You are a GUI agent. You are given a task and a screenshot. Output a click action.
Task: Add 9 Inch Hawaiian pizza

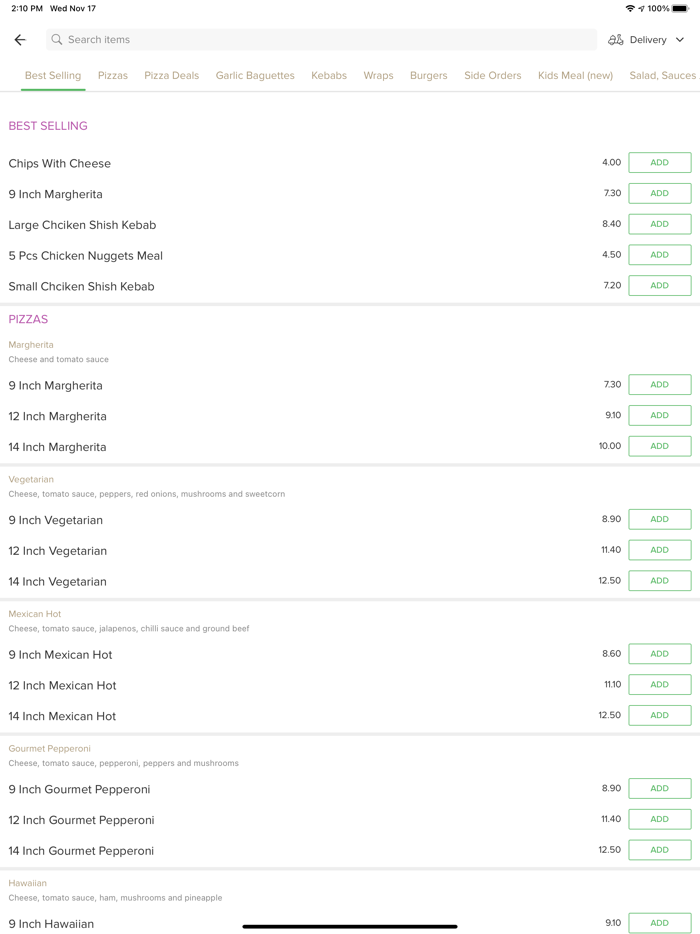tap(659, 923)
